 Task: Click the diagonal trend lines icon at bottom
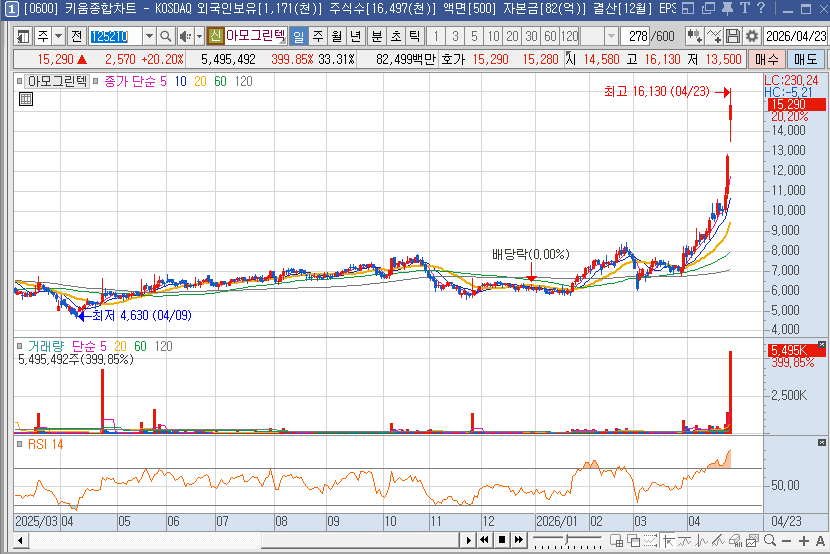718,540
